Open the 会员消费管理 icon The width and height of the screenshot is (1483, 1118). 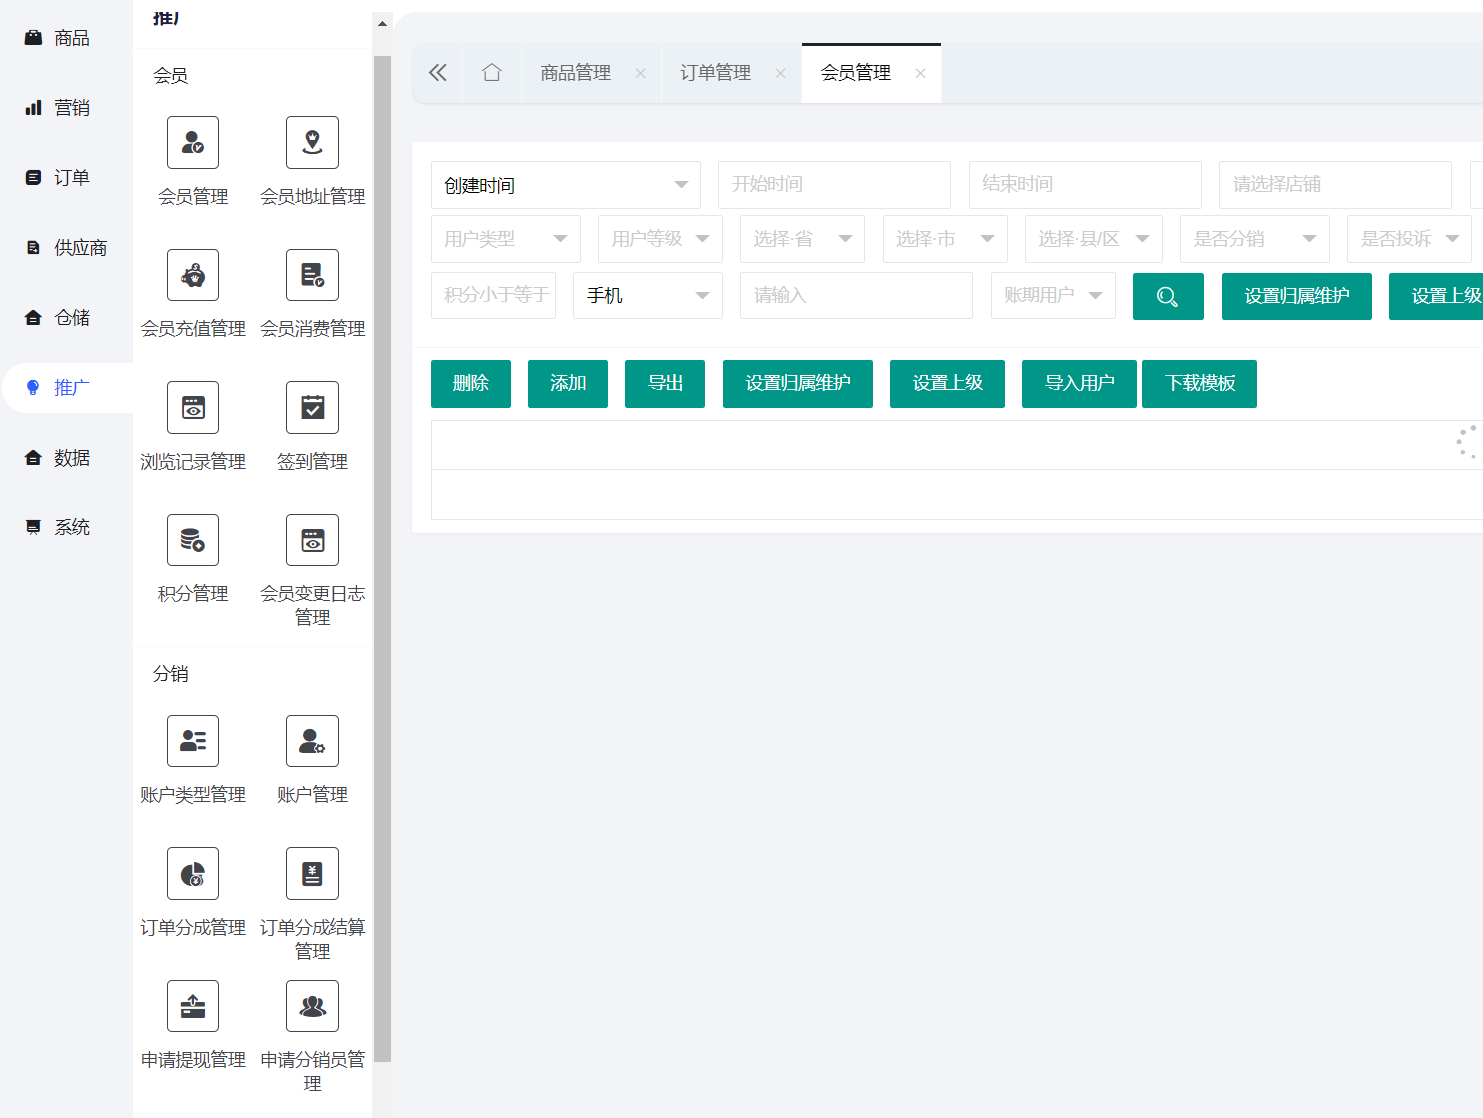tap(312, 275)
